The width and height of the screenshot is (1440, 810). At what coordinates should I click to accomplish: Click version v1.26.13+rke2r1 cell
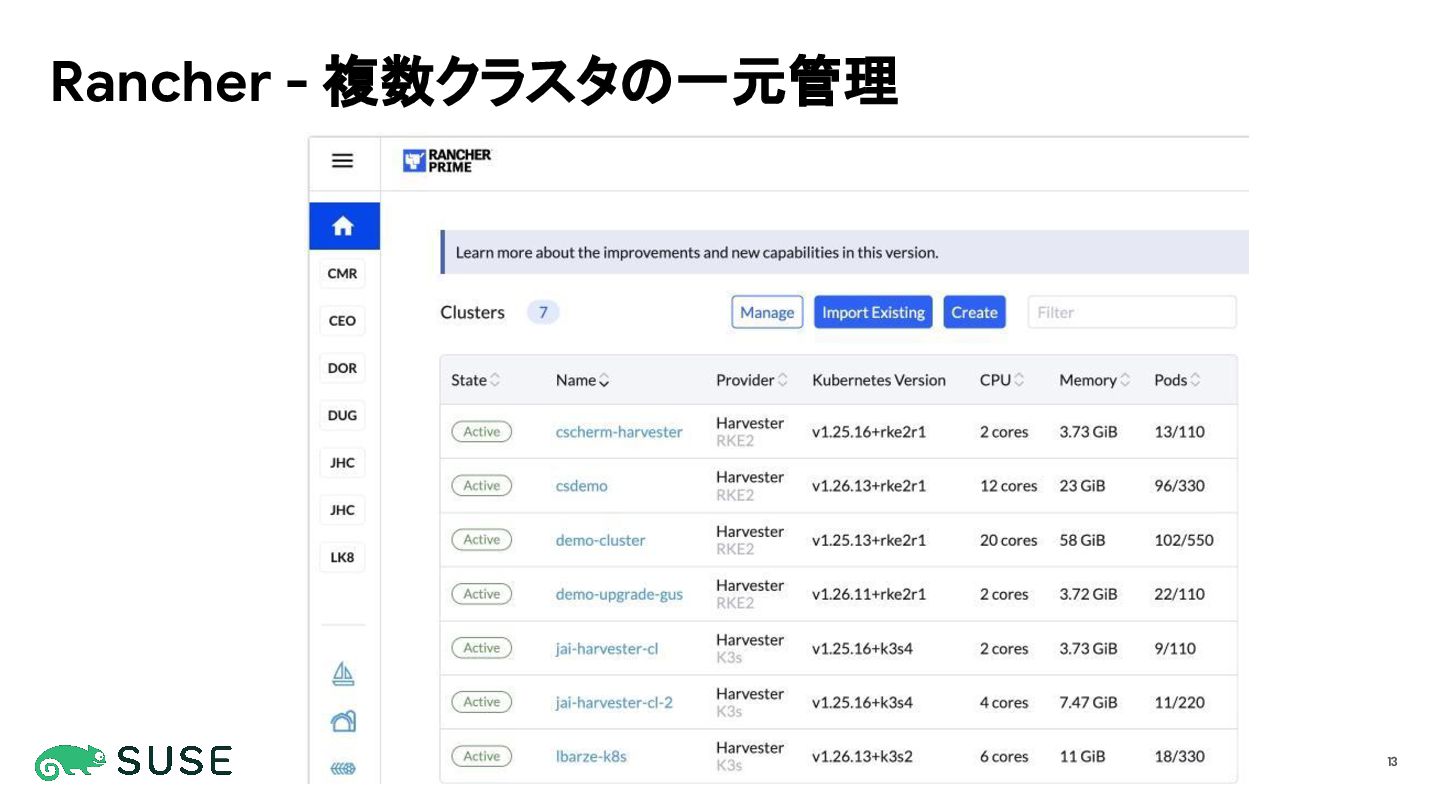(869, 486)
